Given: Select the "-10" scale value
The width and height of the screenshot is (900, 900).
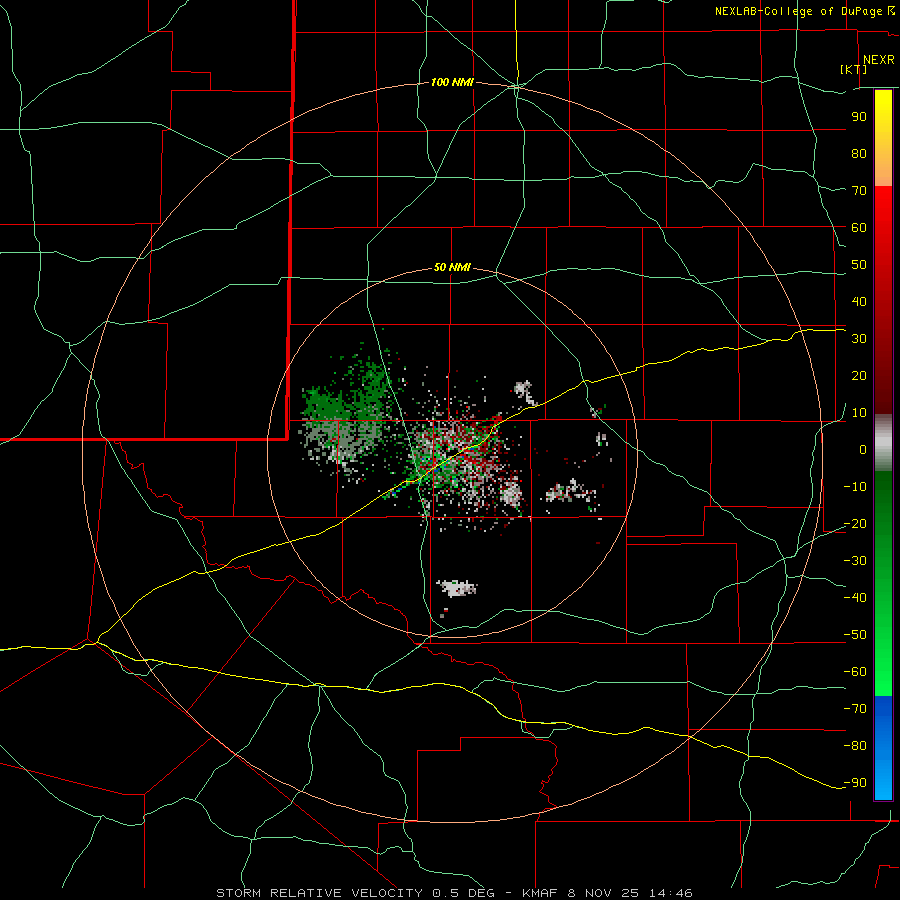Looking at the screenshot, I should click(x=855, y=487).
